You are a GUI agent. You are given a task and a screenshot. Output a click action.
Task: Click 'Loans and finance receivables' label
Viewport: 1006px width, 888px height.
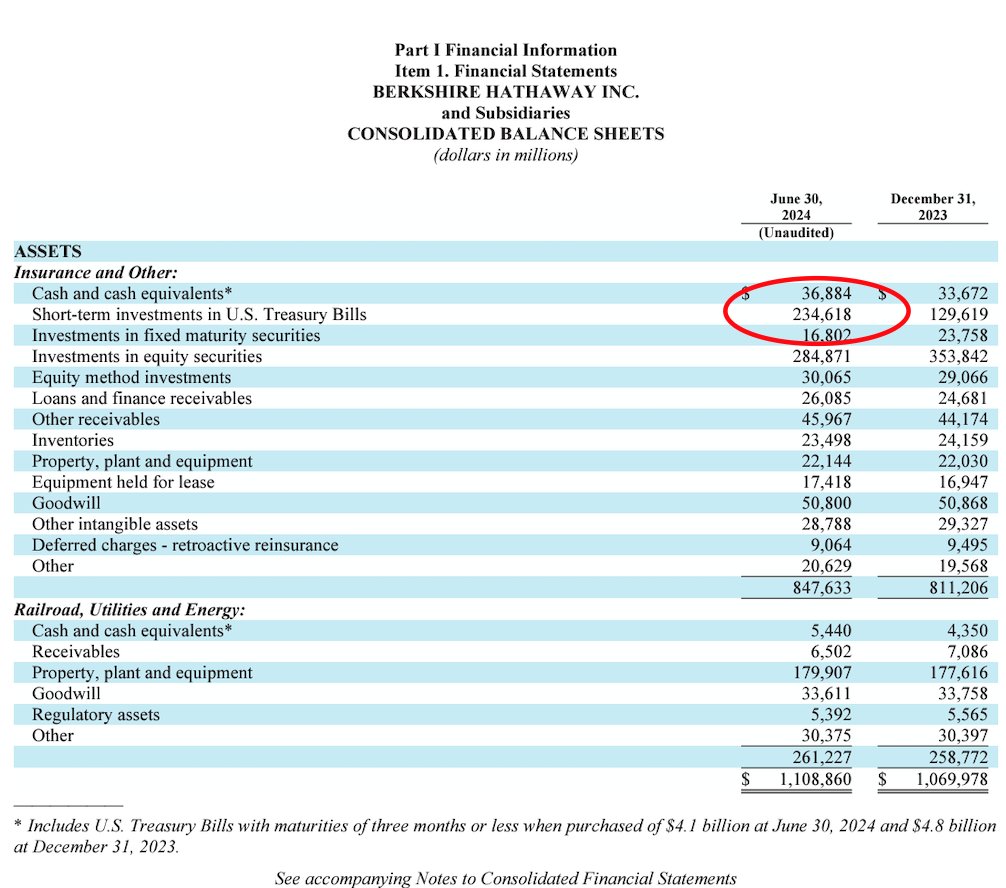tap(142, 398)
